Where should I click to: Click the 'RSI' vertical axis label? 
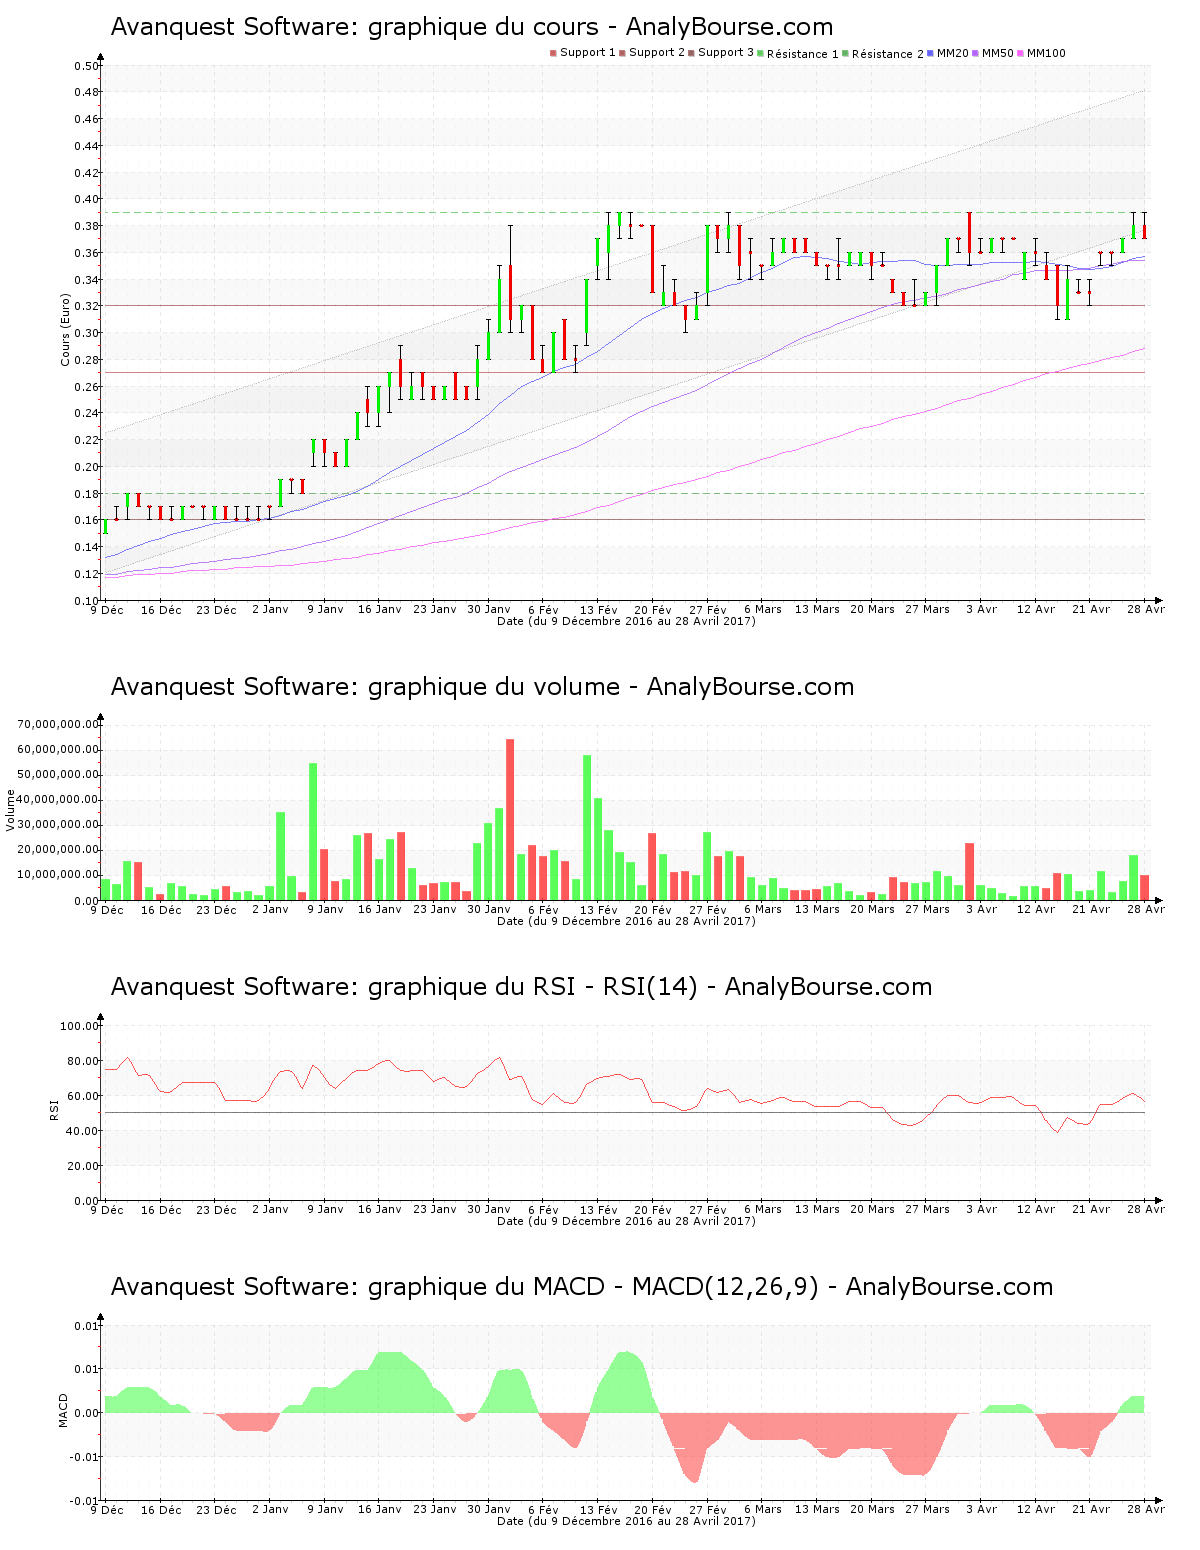(x=54, y=1109)
